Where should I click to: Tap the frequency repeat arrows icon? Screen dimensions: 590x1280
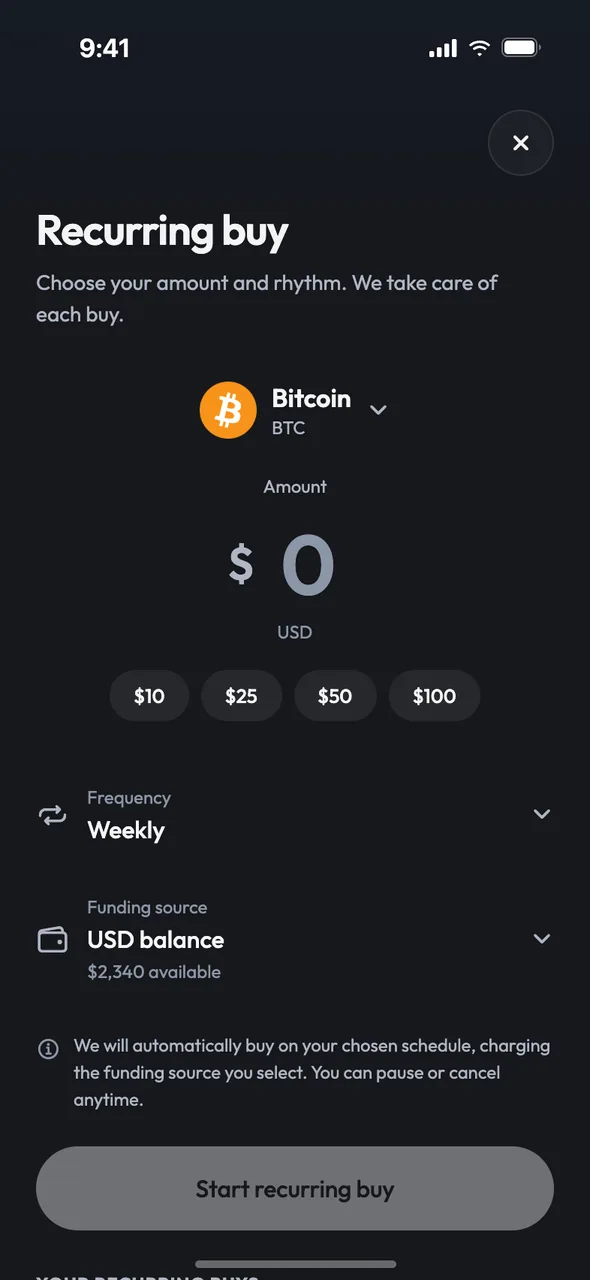52,815
